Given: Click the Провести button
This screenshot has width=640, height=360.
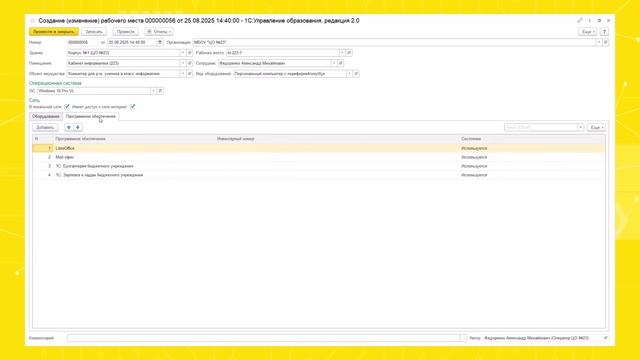Looking at the screenshot, I should 125,31.
